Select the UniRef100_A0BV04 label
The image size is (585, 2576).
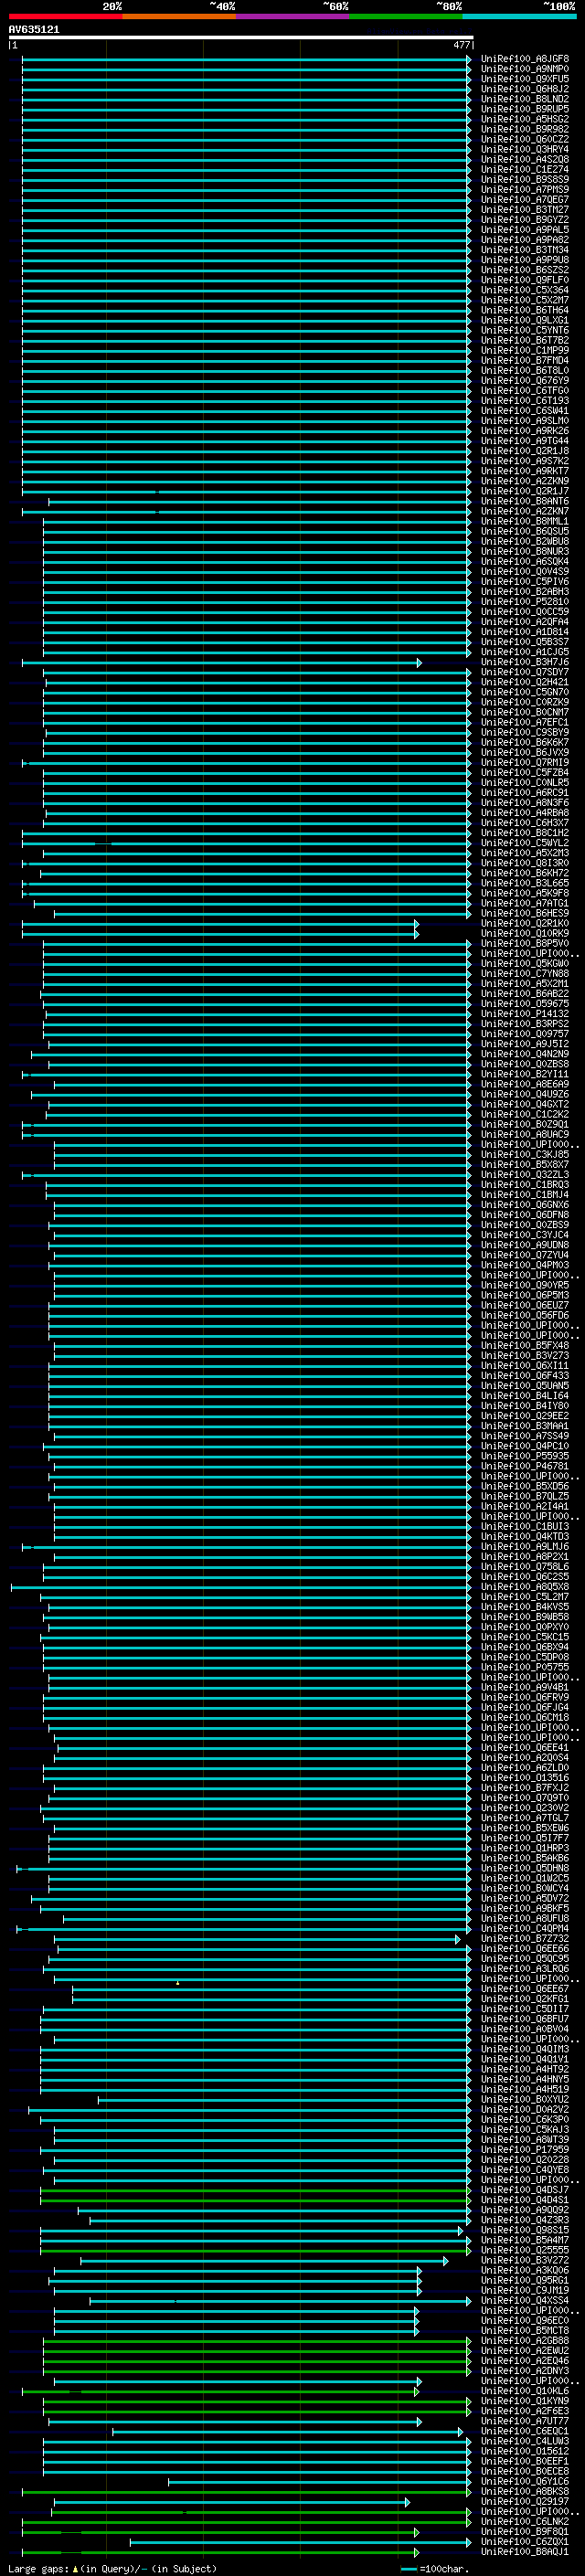(525, 2029)
